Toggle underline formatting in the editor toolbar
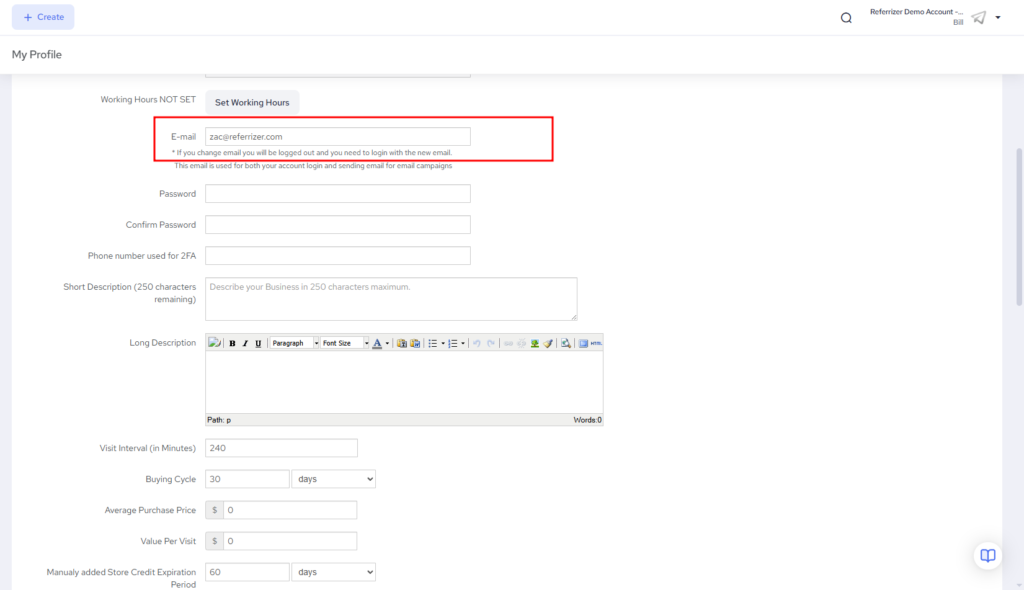The height and width of the screenshot is (590, 1024). coord(258,343)
